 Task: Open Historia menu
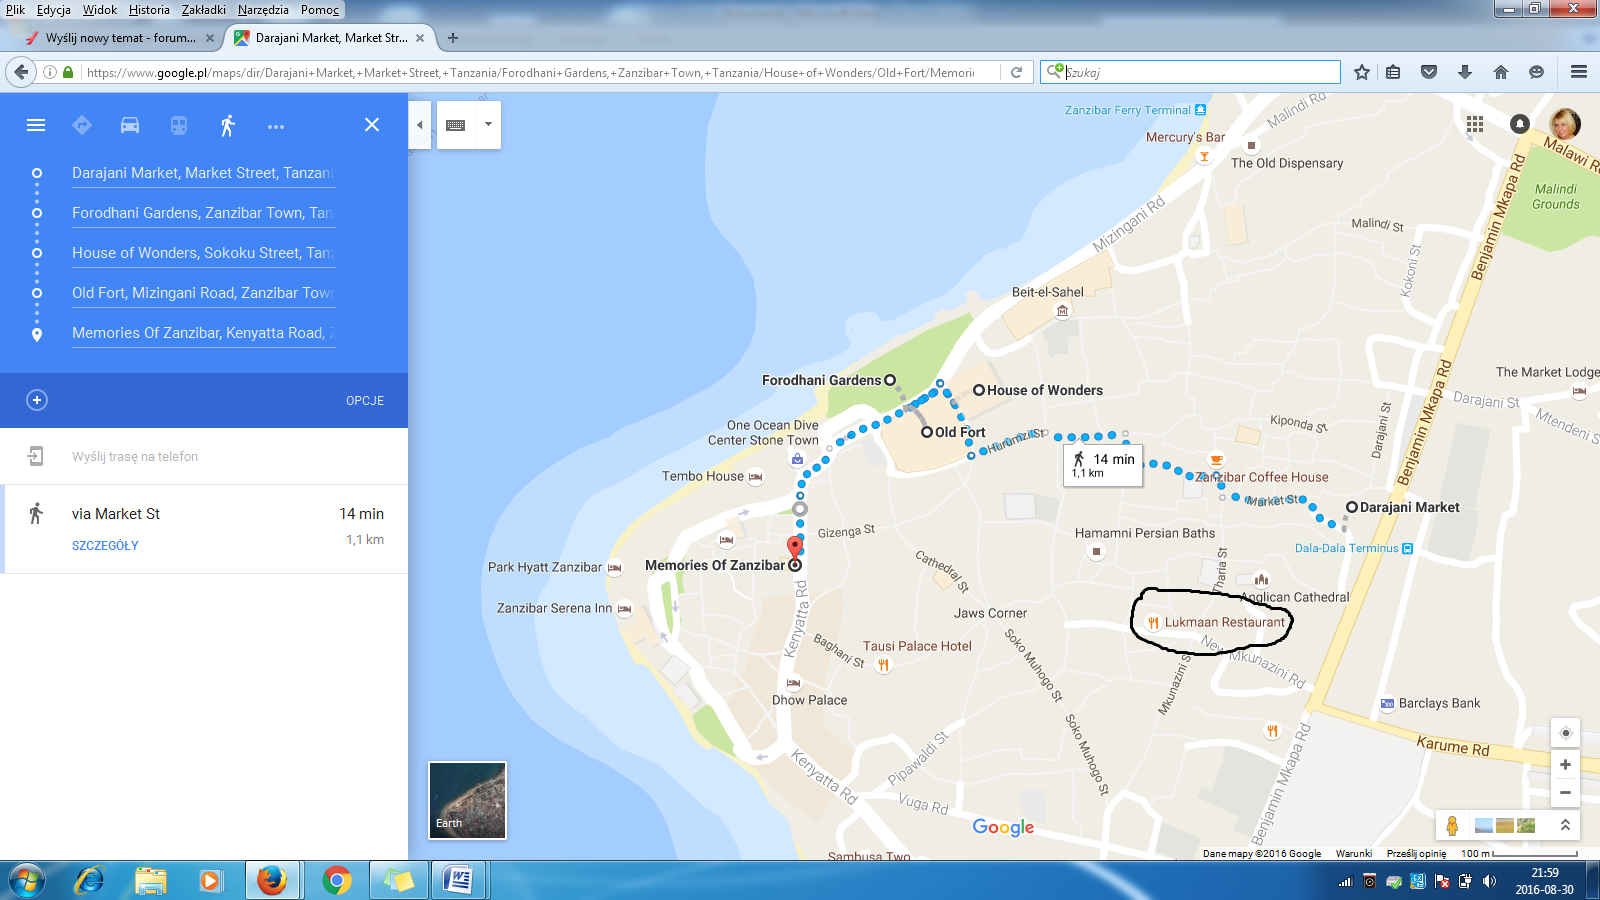(149, 10)
